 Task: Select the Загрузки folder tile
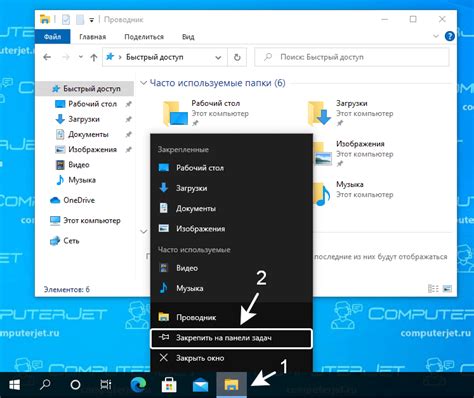[351, 113]
